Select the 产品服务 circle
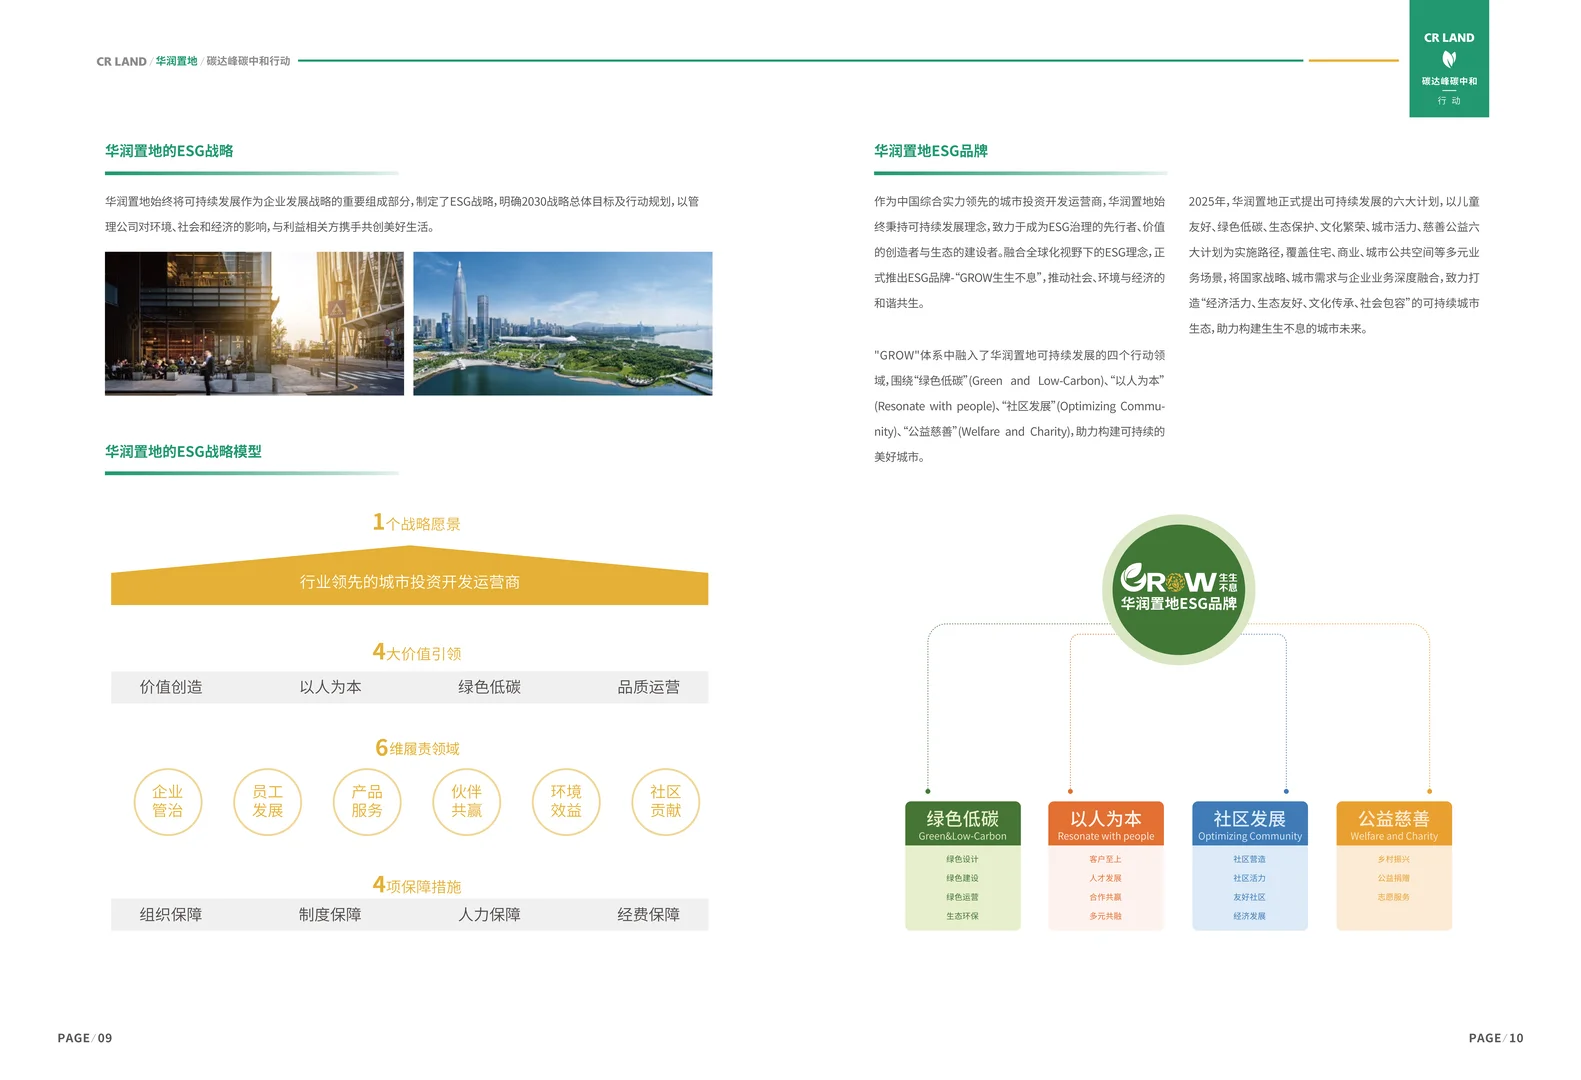The width and height of the screenshot is (1581, 1080). (367, 802)
